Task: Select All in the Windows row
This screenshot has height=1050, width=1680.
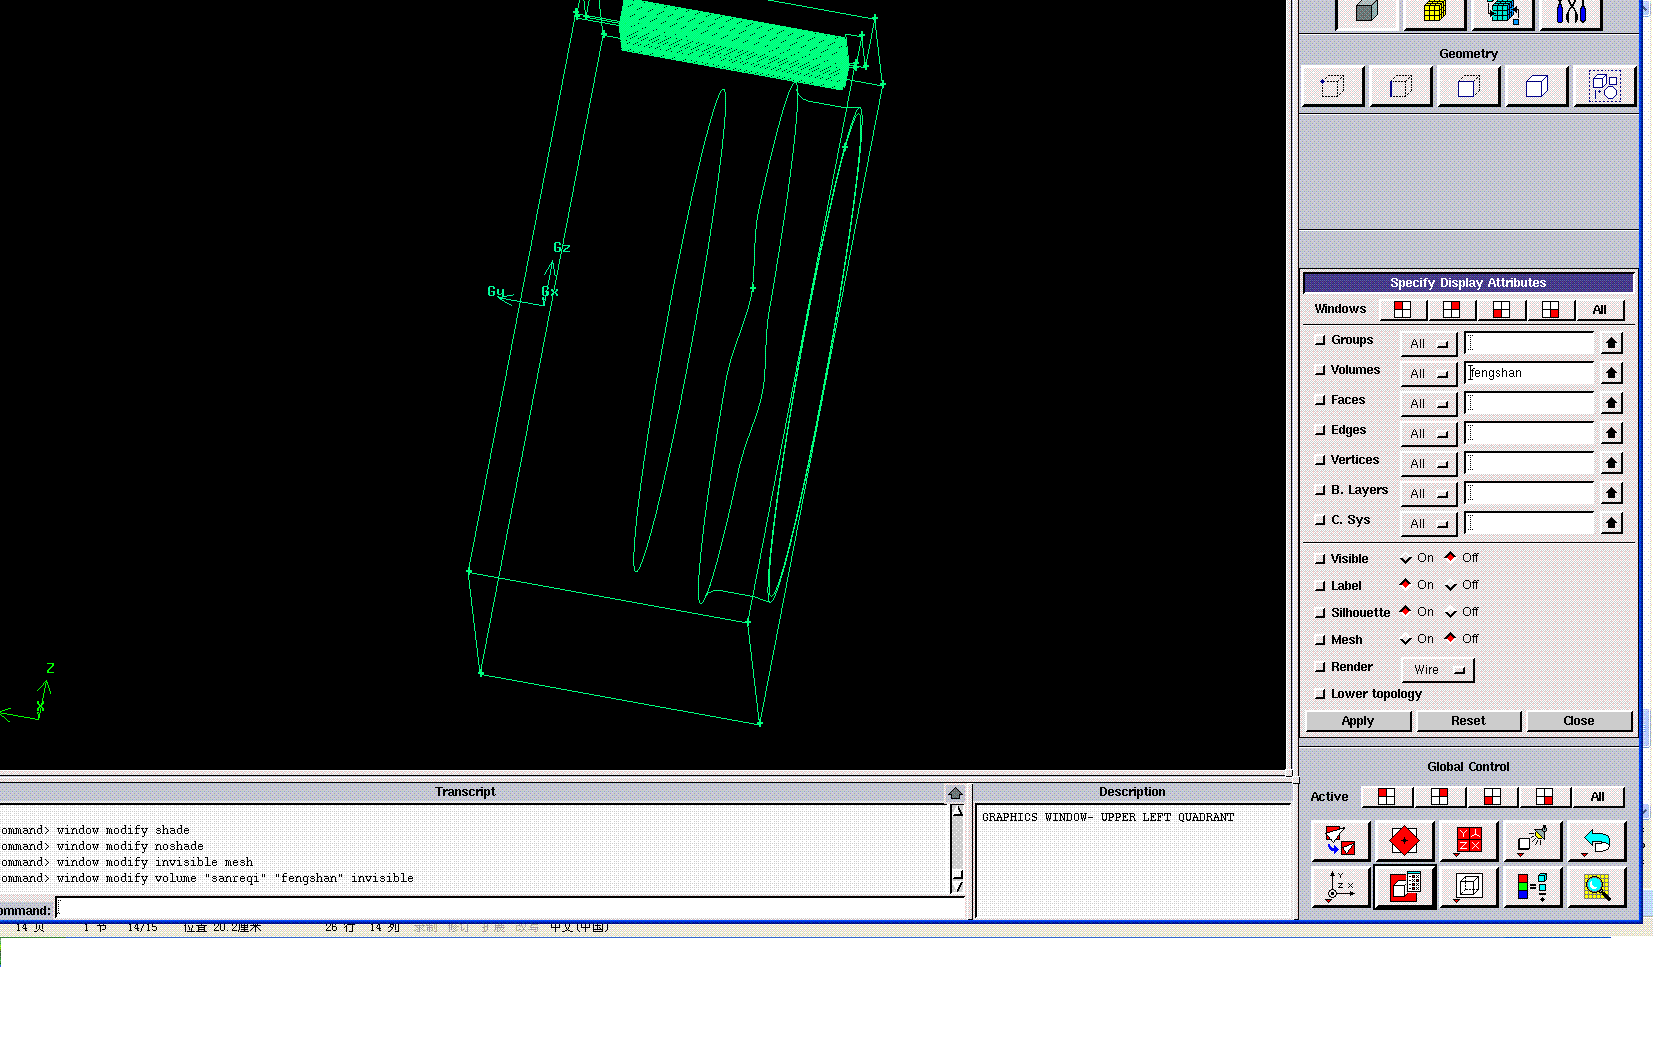Action: point(1599,310)
